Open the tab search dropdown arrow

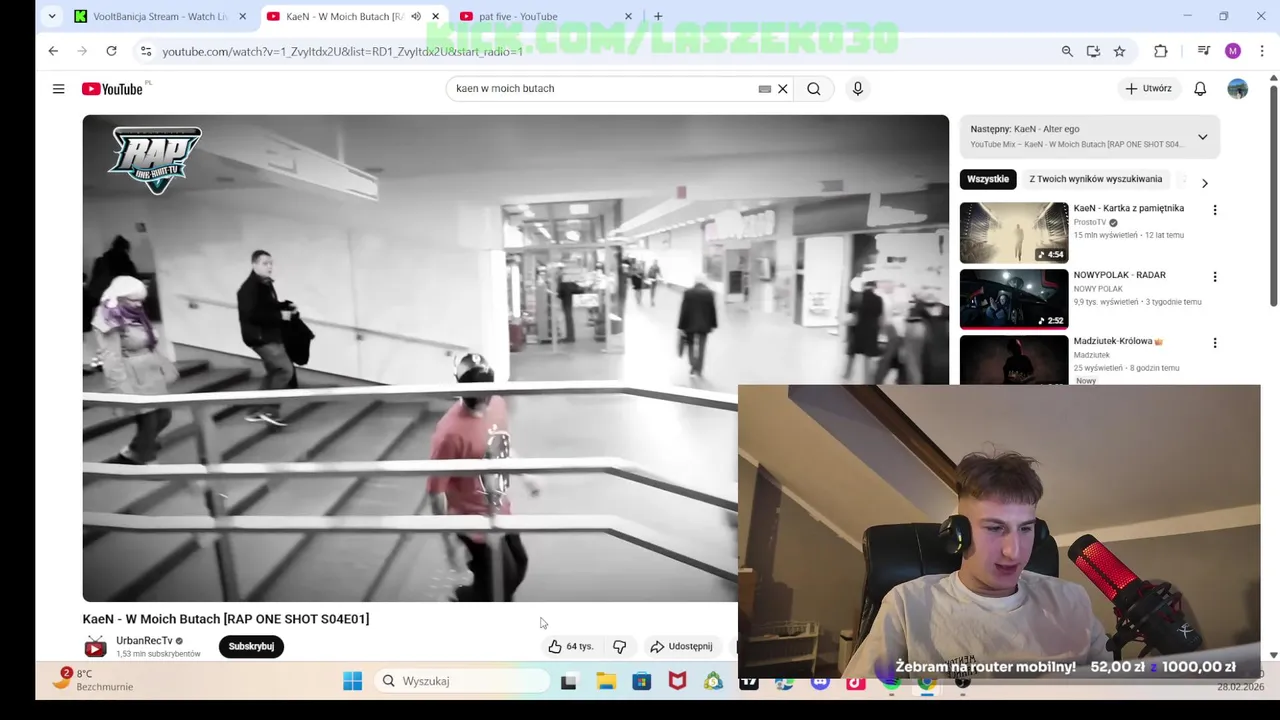(x=52, y=16)
